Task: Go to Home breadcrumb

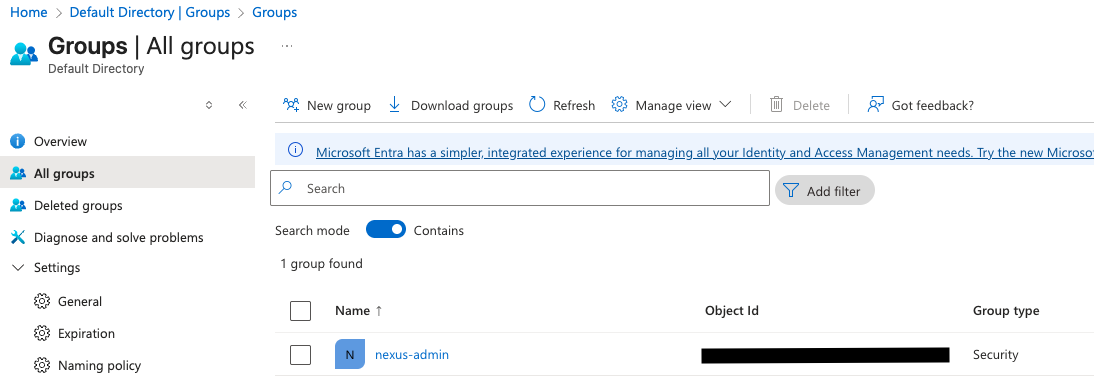Action: pos(29,13)
